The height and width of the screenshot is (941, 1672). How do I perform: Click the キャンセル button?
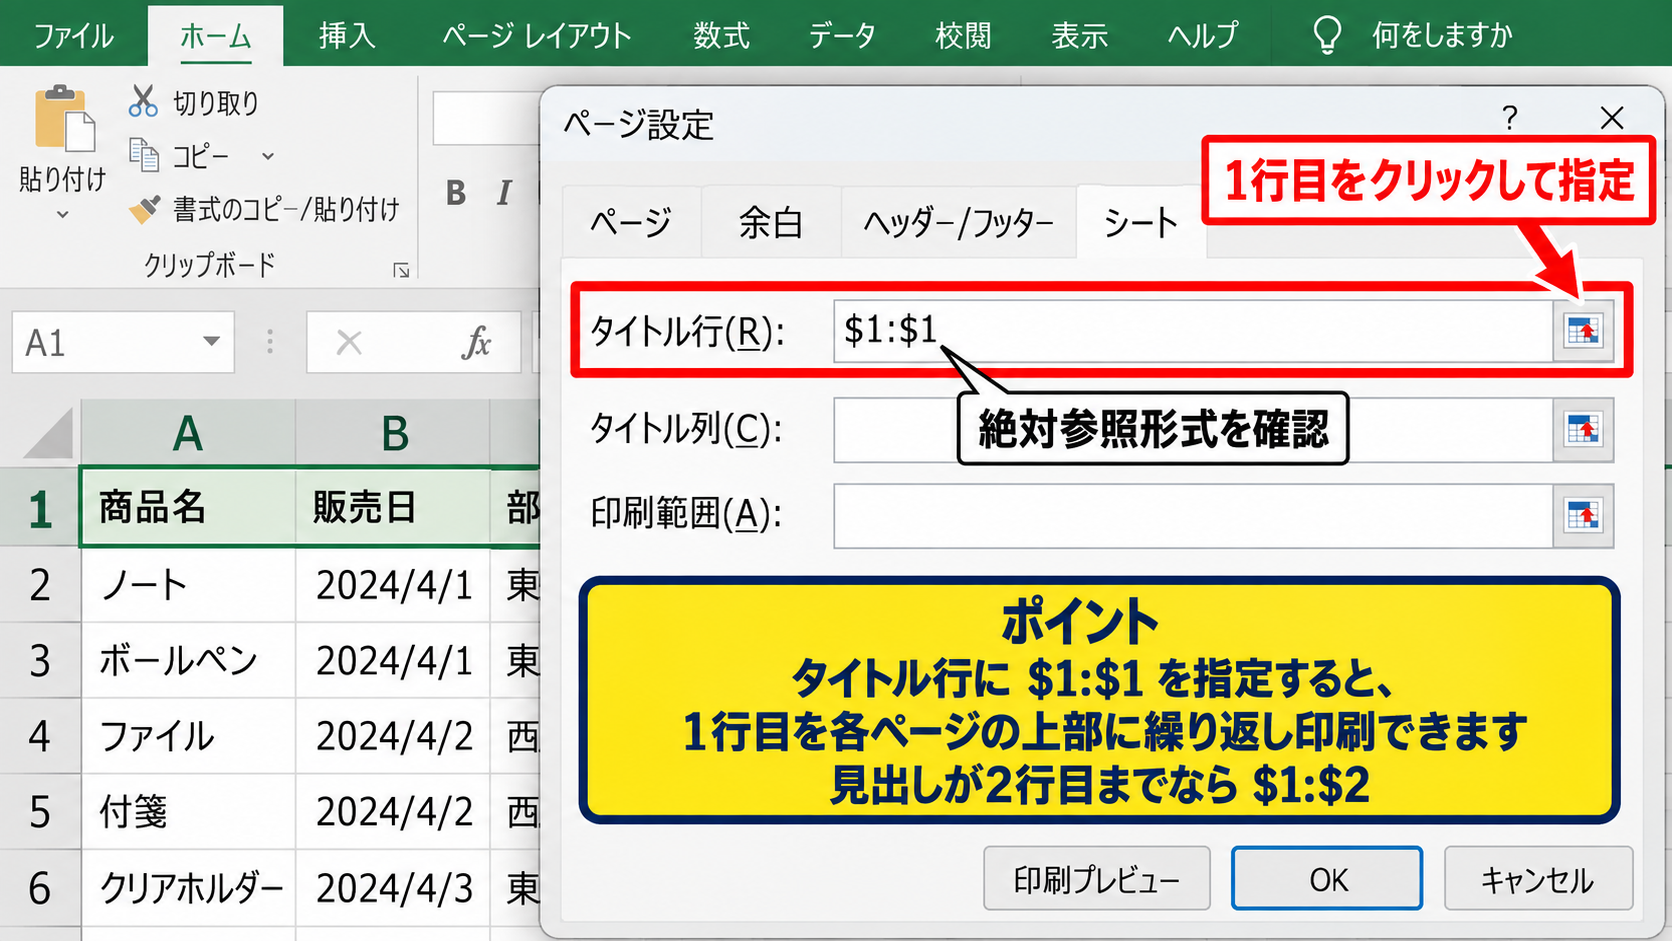pyautogui.click(x=1538, y=879)
